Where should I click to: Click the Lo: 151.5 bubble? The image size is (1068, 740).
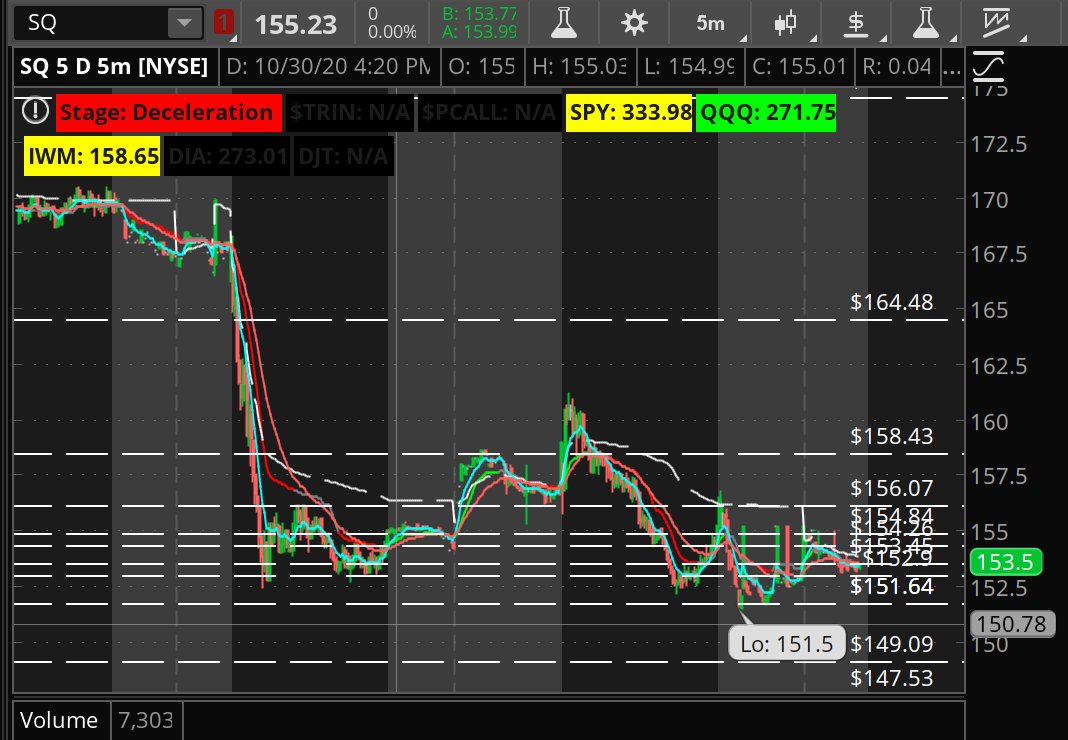pos(787,643)
